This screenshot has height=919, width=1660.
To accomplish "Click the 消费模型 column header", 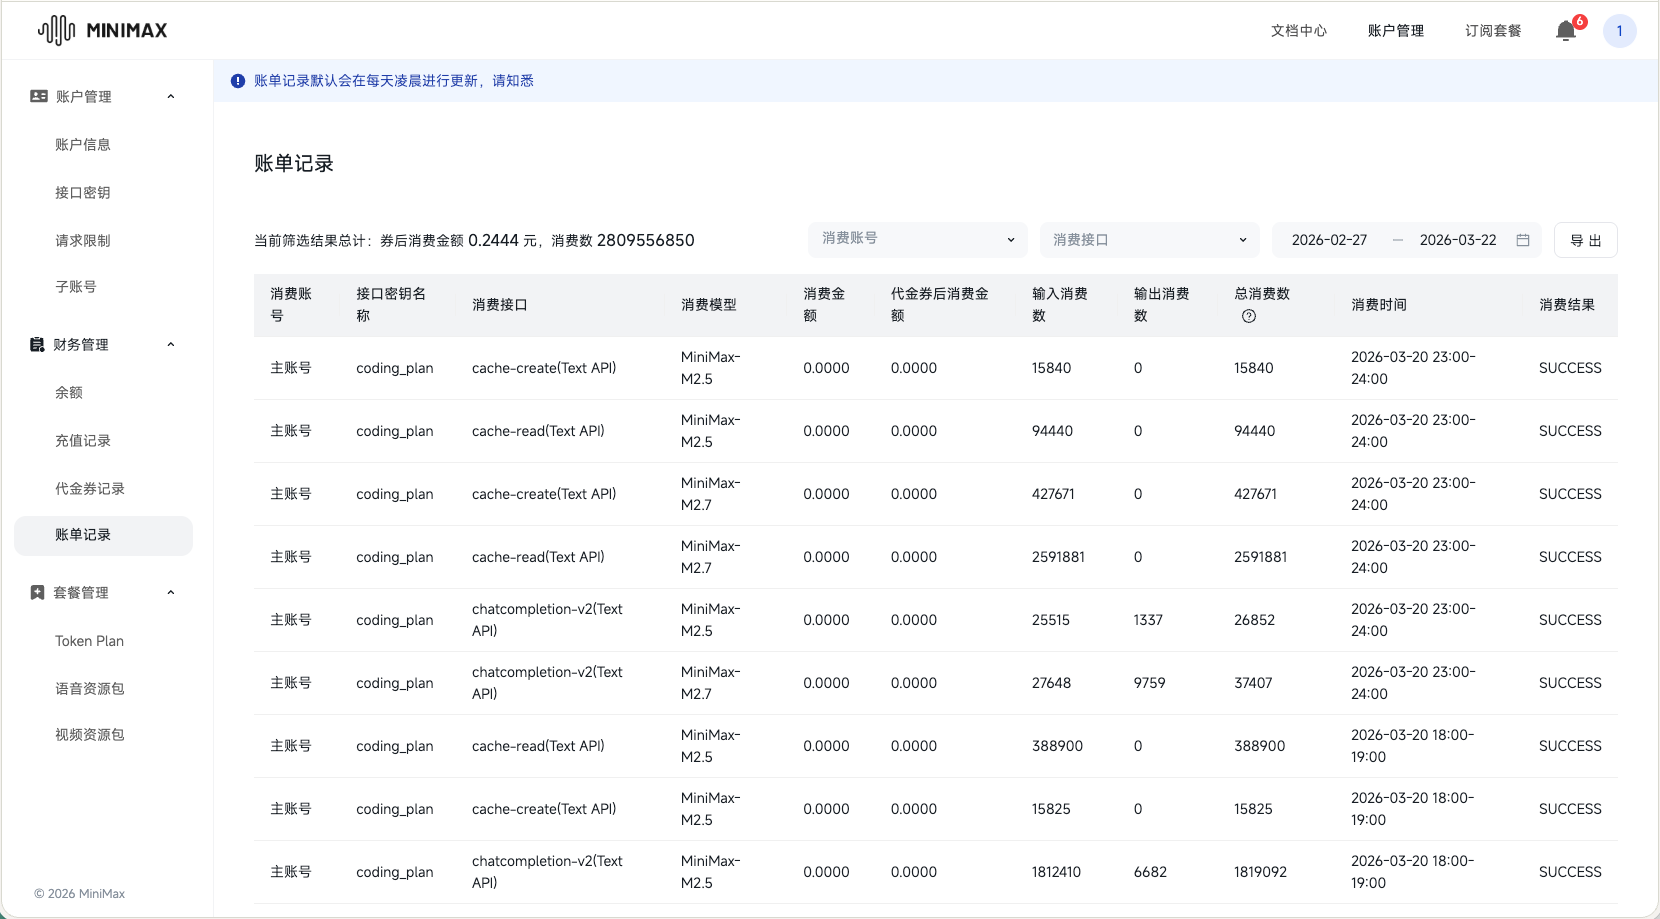I will 709,305.
